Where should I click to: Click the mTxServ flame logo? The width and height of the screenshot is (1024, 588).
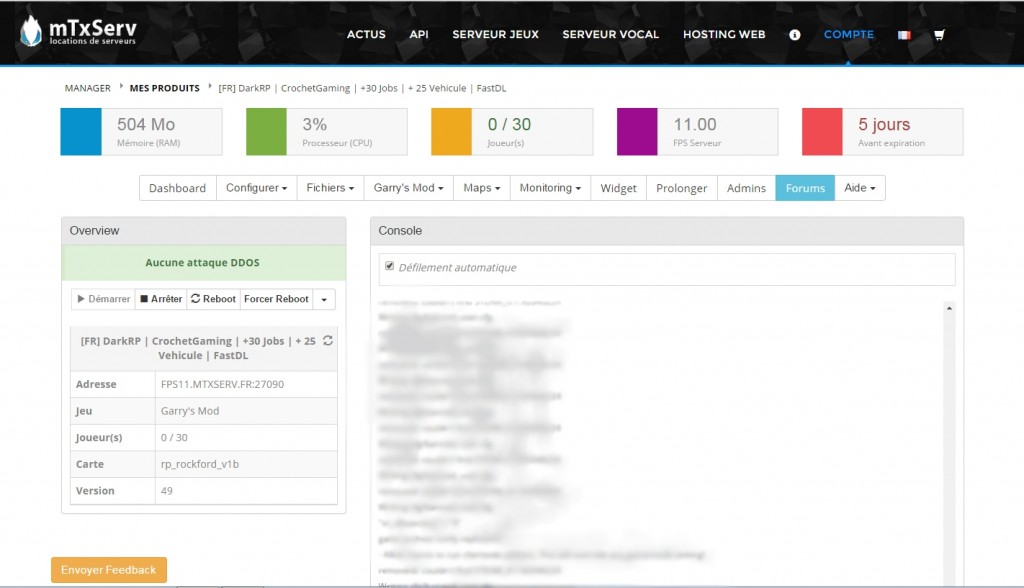click(31, 32)
